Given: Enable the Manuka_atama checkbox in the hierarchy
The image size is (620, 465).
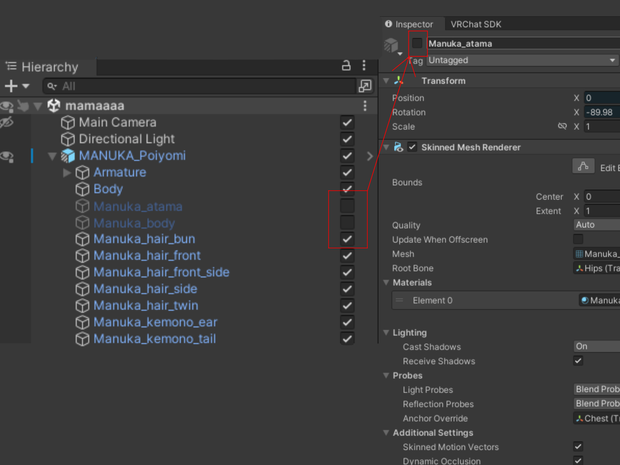Looking at the screenshot, I should pos(347,206).
